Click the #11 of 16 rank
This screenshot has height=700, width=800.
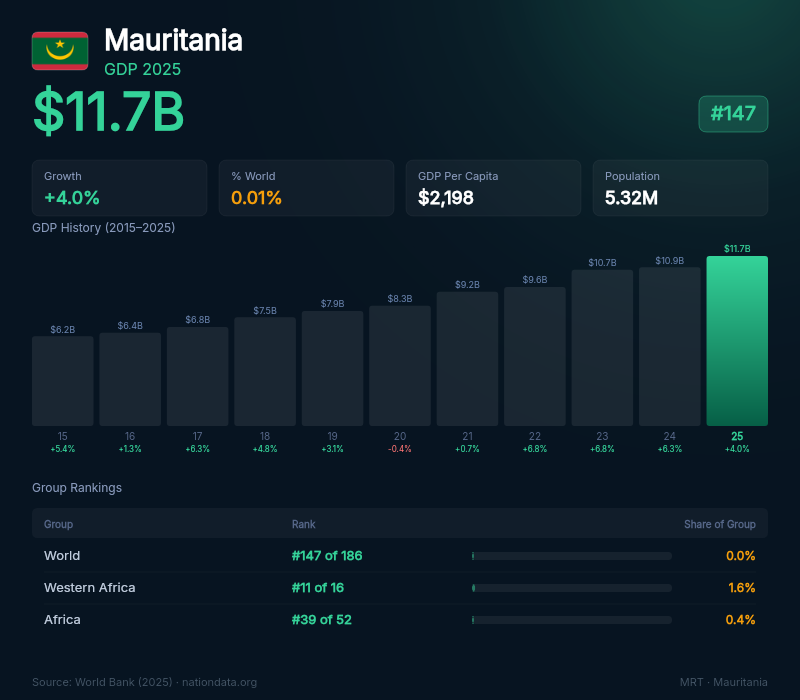(x=318, y=588)
